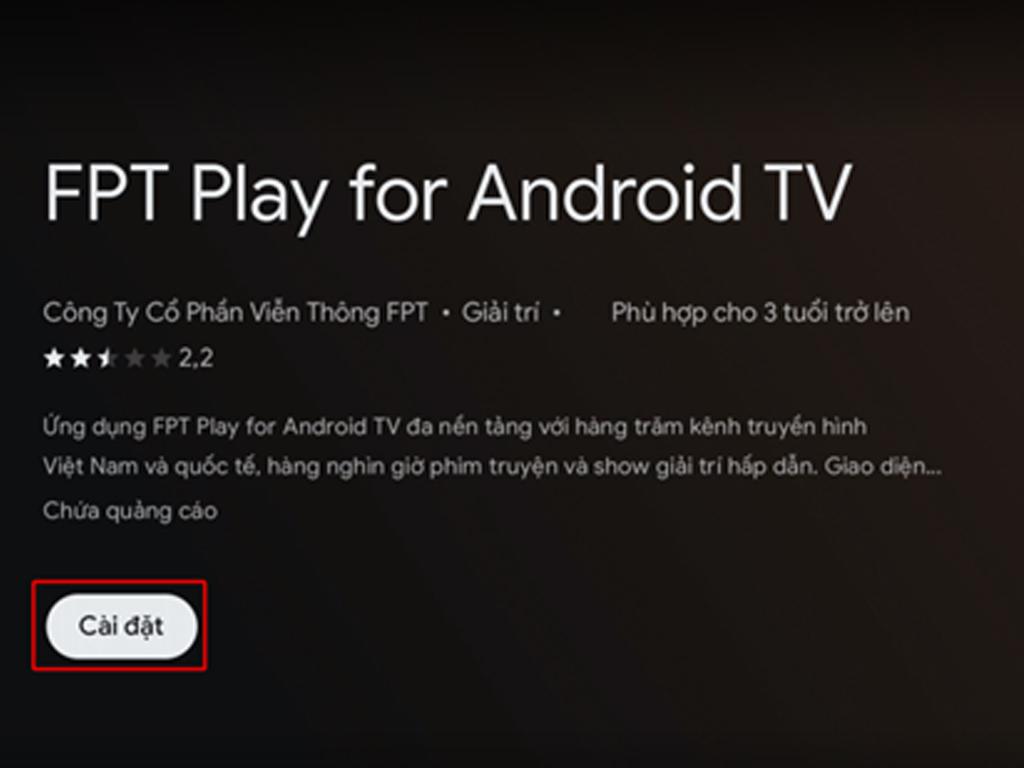Click the second description line starting Việt Nam và quốc tế

coord(492,467)
